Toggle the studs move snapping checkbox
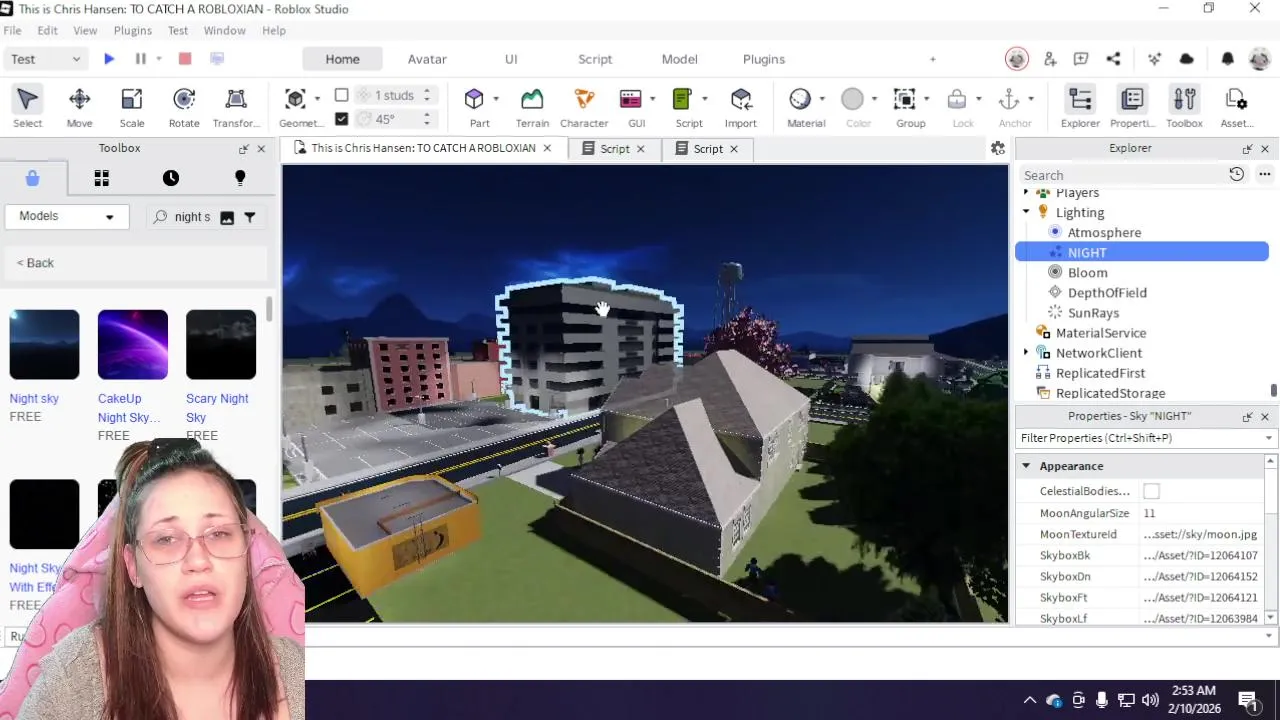The image size is (1280, 720). (x=341, y=95)
